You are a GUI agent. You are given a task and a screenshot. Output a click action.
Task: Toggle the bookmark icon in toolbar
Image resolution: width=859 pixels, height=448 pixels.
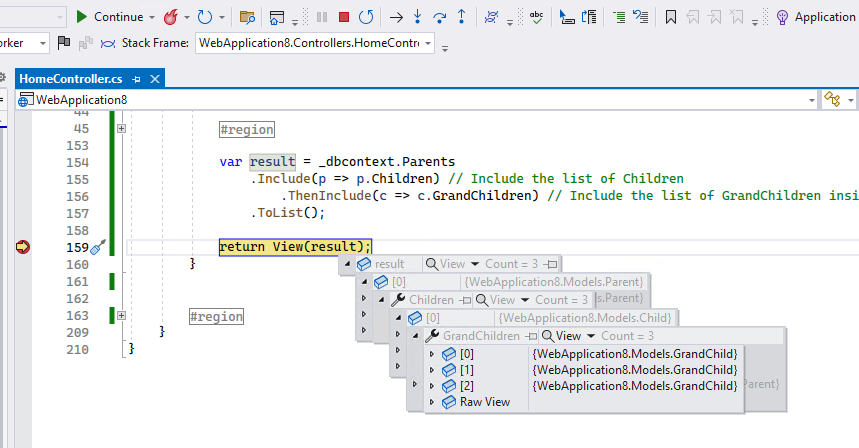(671, 17)
